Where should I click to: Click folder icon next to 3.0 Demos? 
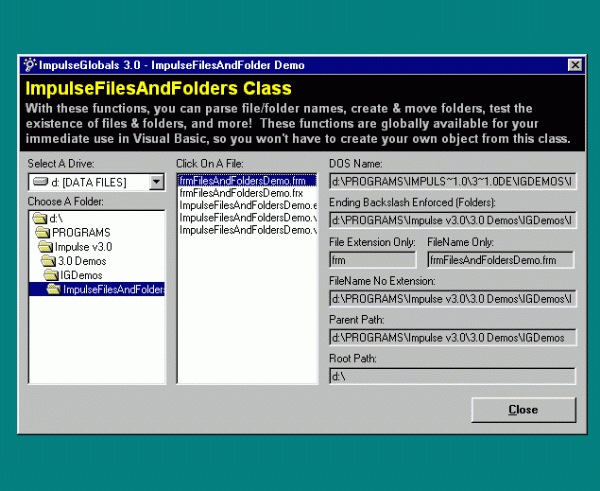click(x=48, y=261)
